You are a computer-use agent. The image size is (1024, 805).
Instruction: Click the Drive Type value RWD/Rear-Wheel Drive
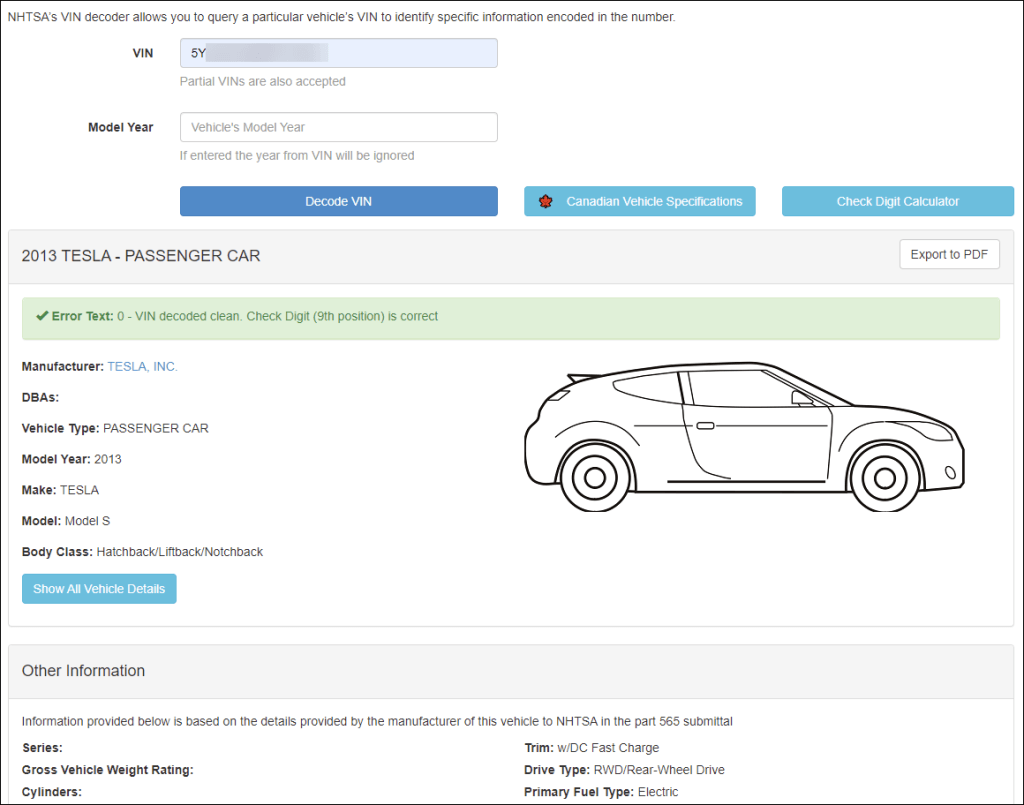pyautogui.click(x=659, y=770)
